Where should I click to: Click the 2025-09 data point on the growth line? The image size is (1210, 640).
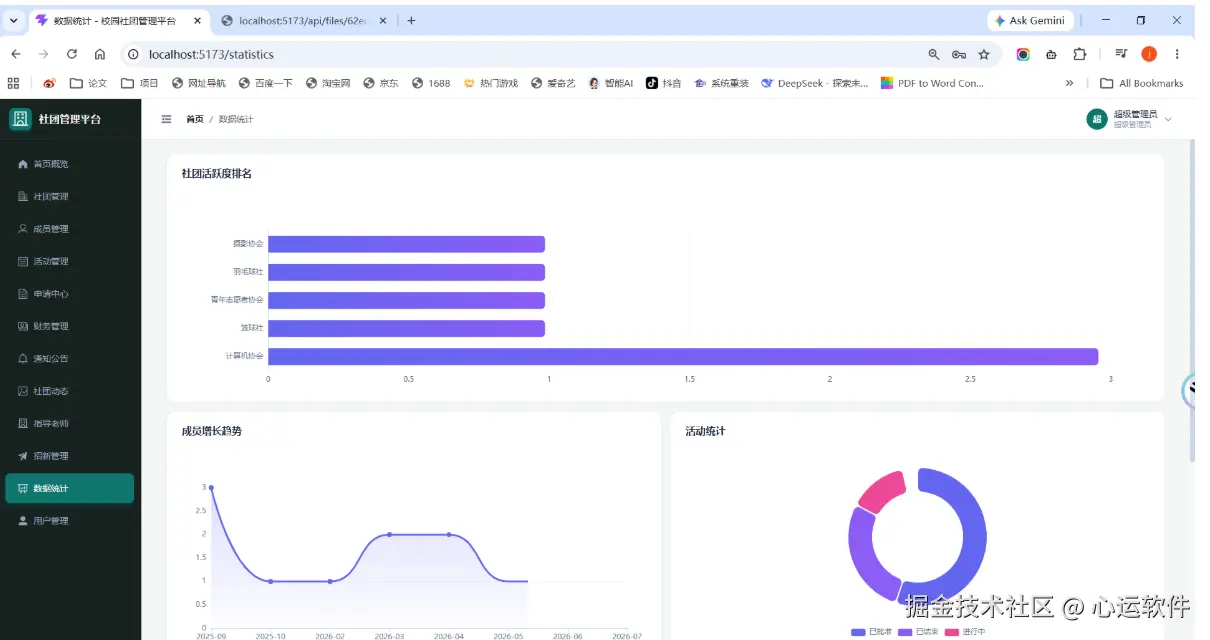coord(211,487)
